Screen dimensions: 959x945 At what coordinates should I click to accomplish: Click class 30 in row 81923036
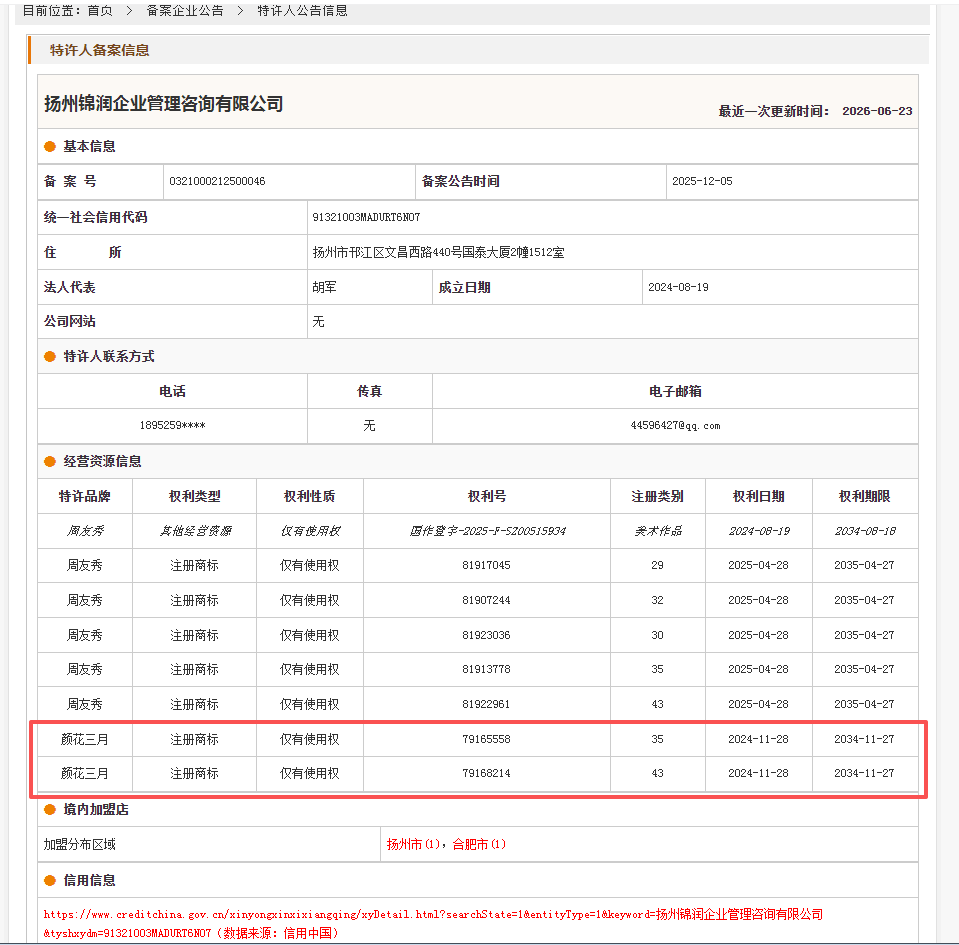[x=657, y=635]
